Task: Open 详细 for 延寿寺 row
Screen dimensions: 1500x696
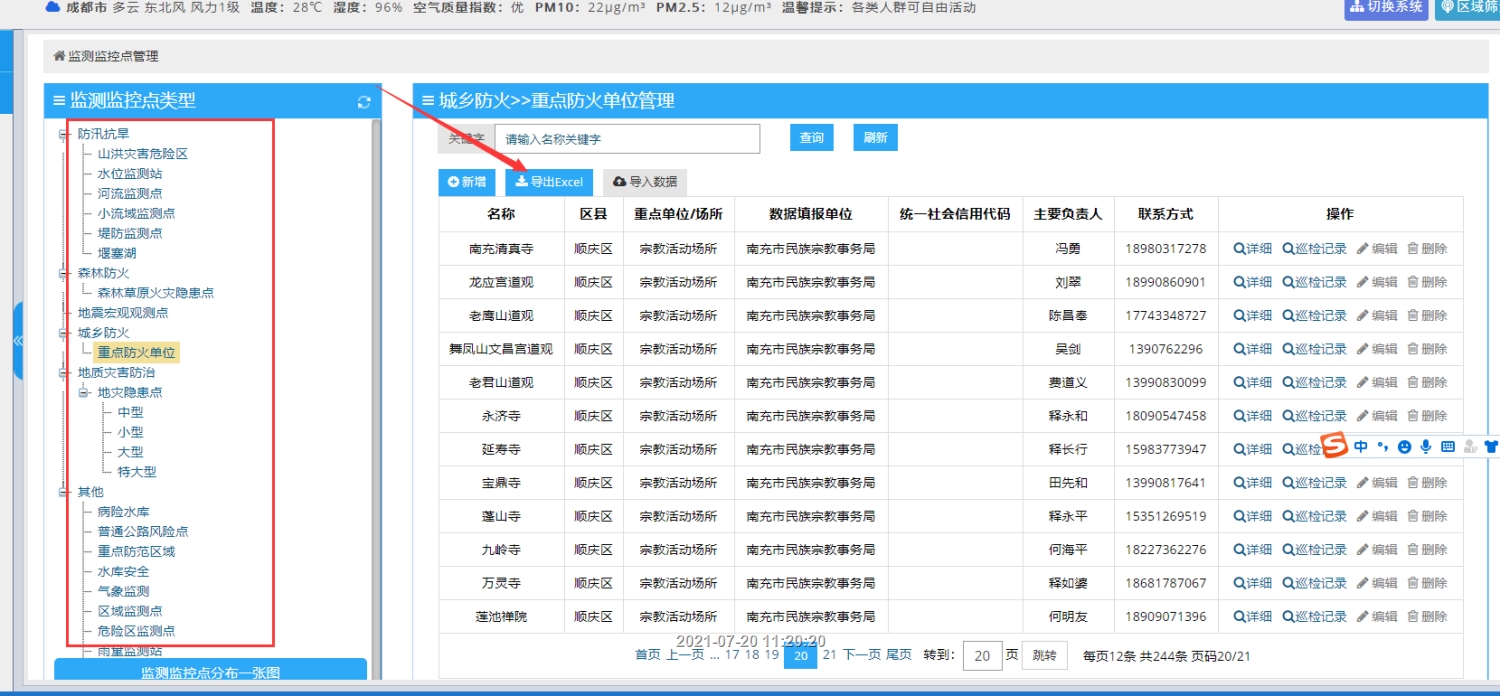Action: pos(1252,449)
